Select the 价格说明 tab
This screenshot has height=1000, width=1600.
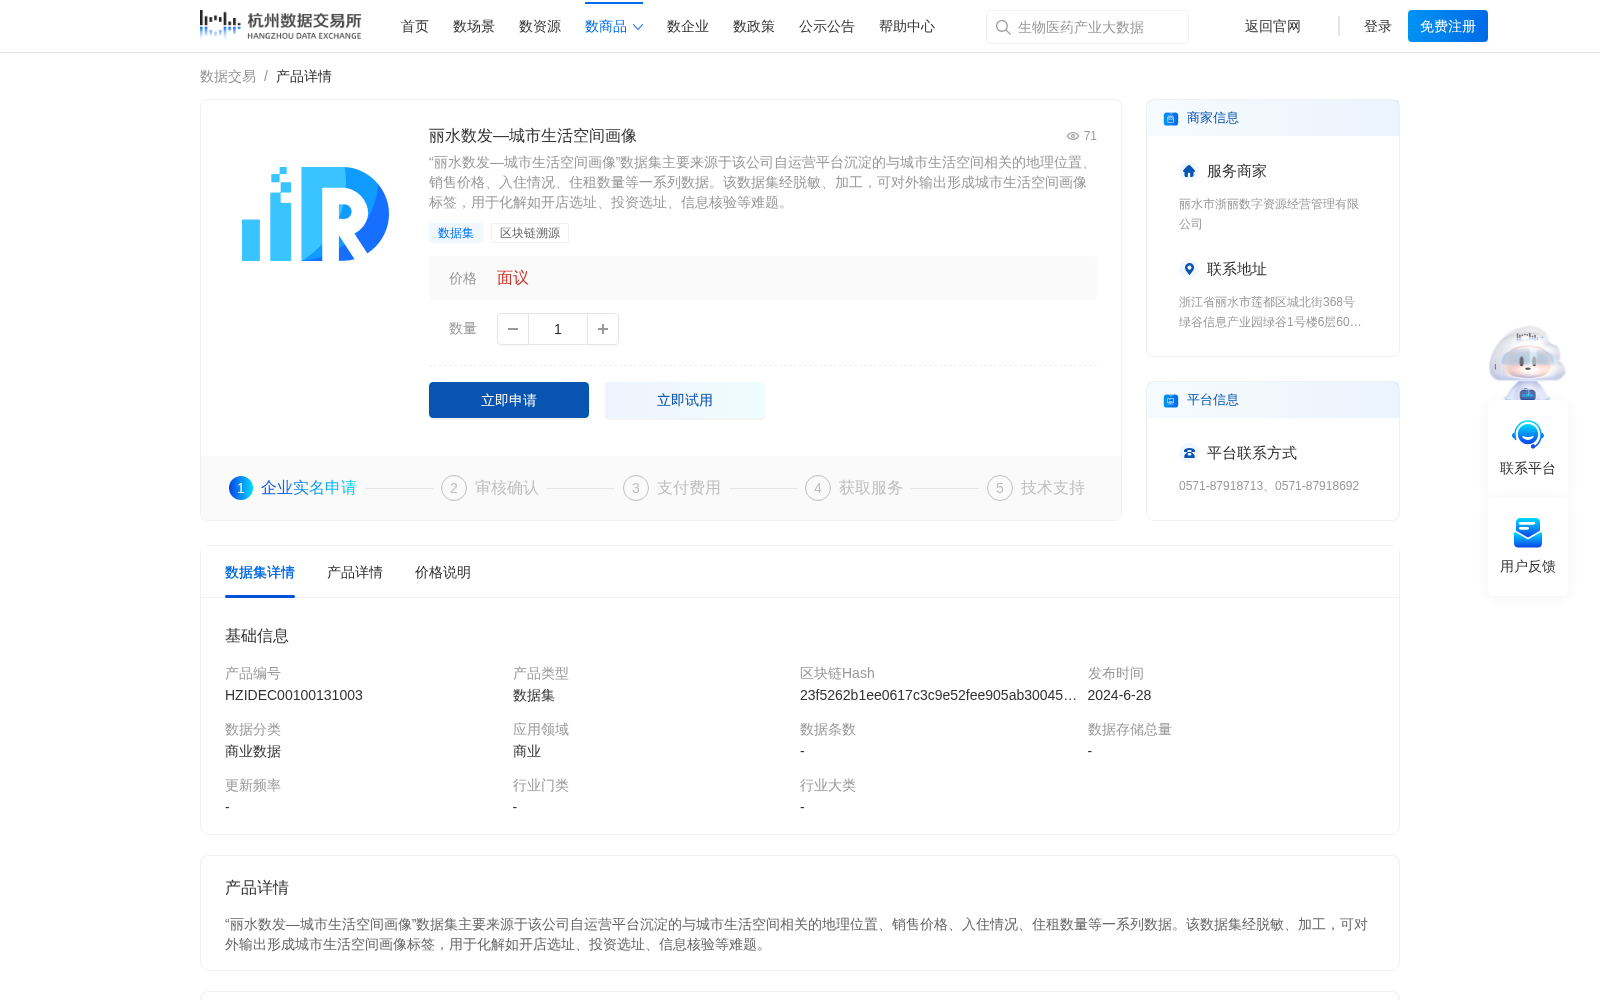(x=443, y=572)
